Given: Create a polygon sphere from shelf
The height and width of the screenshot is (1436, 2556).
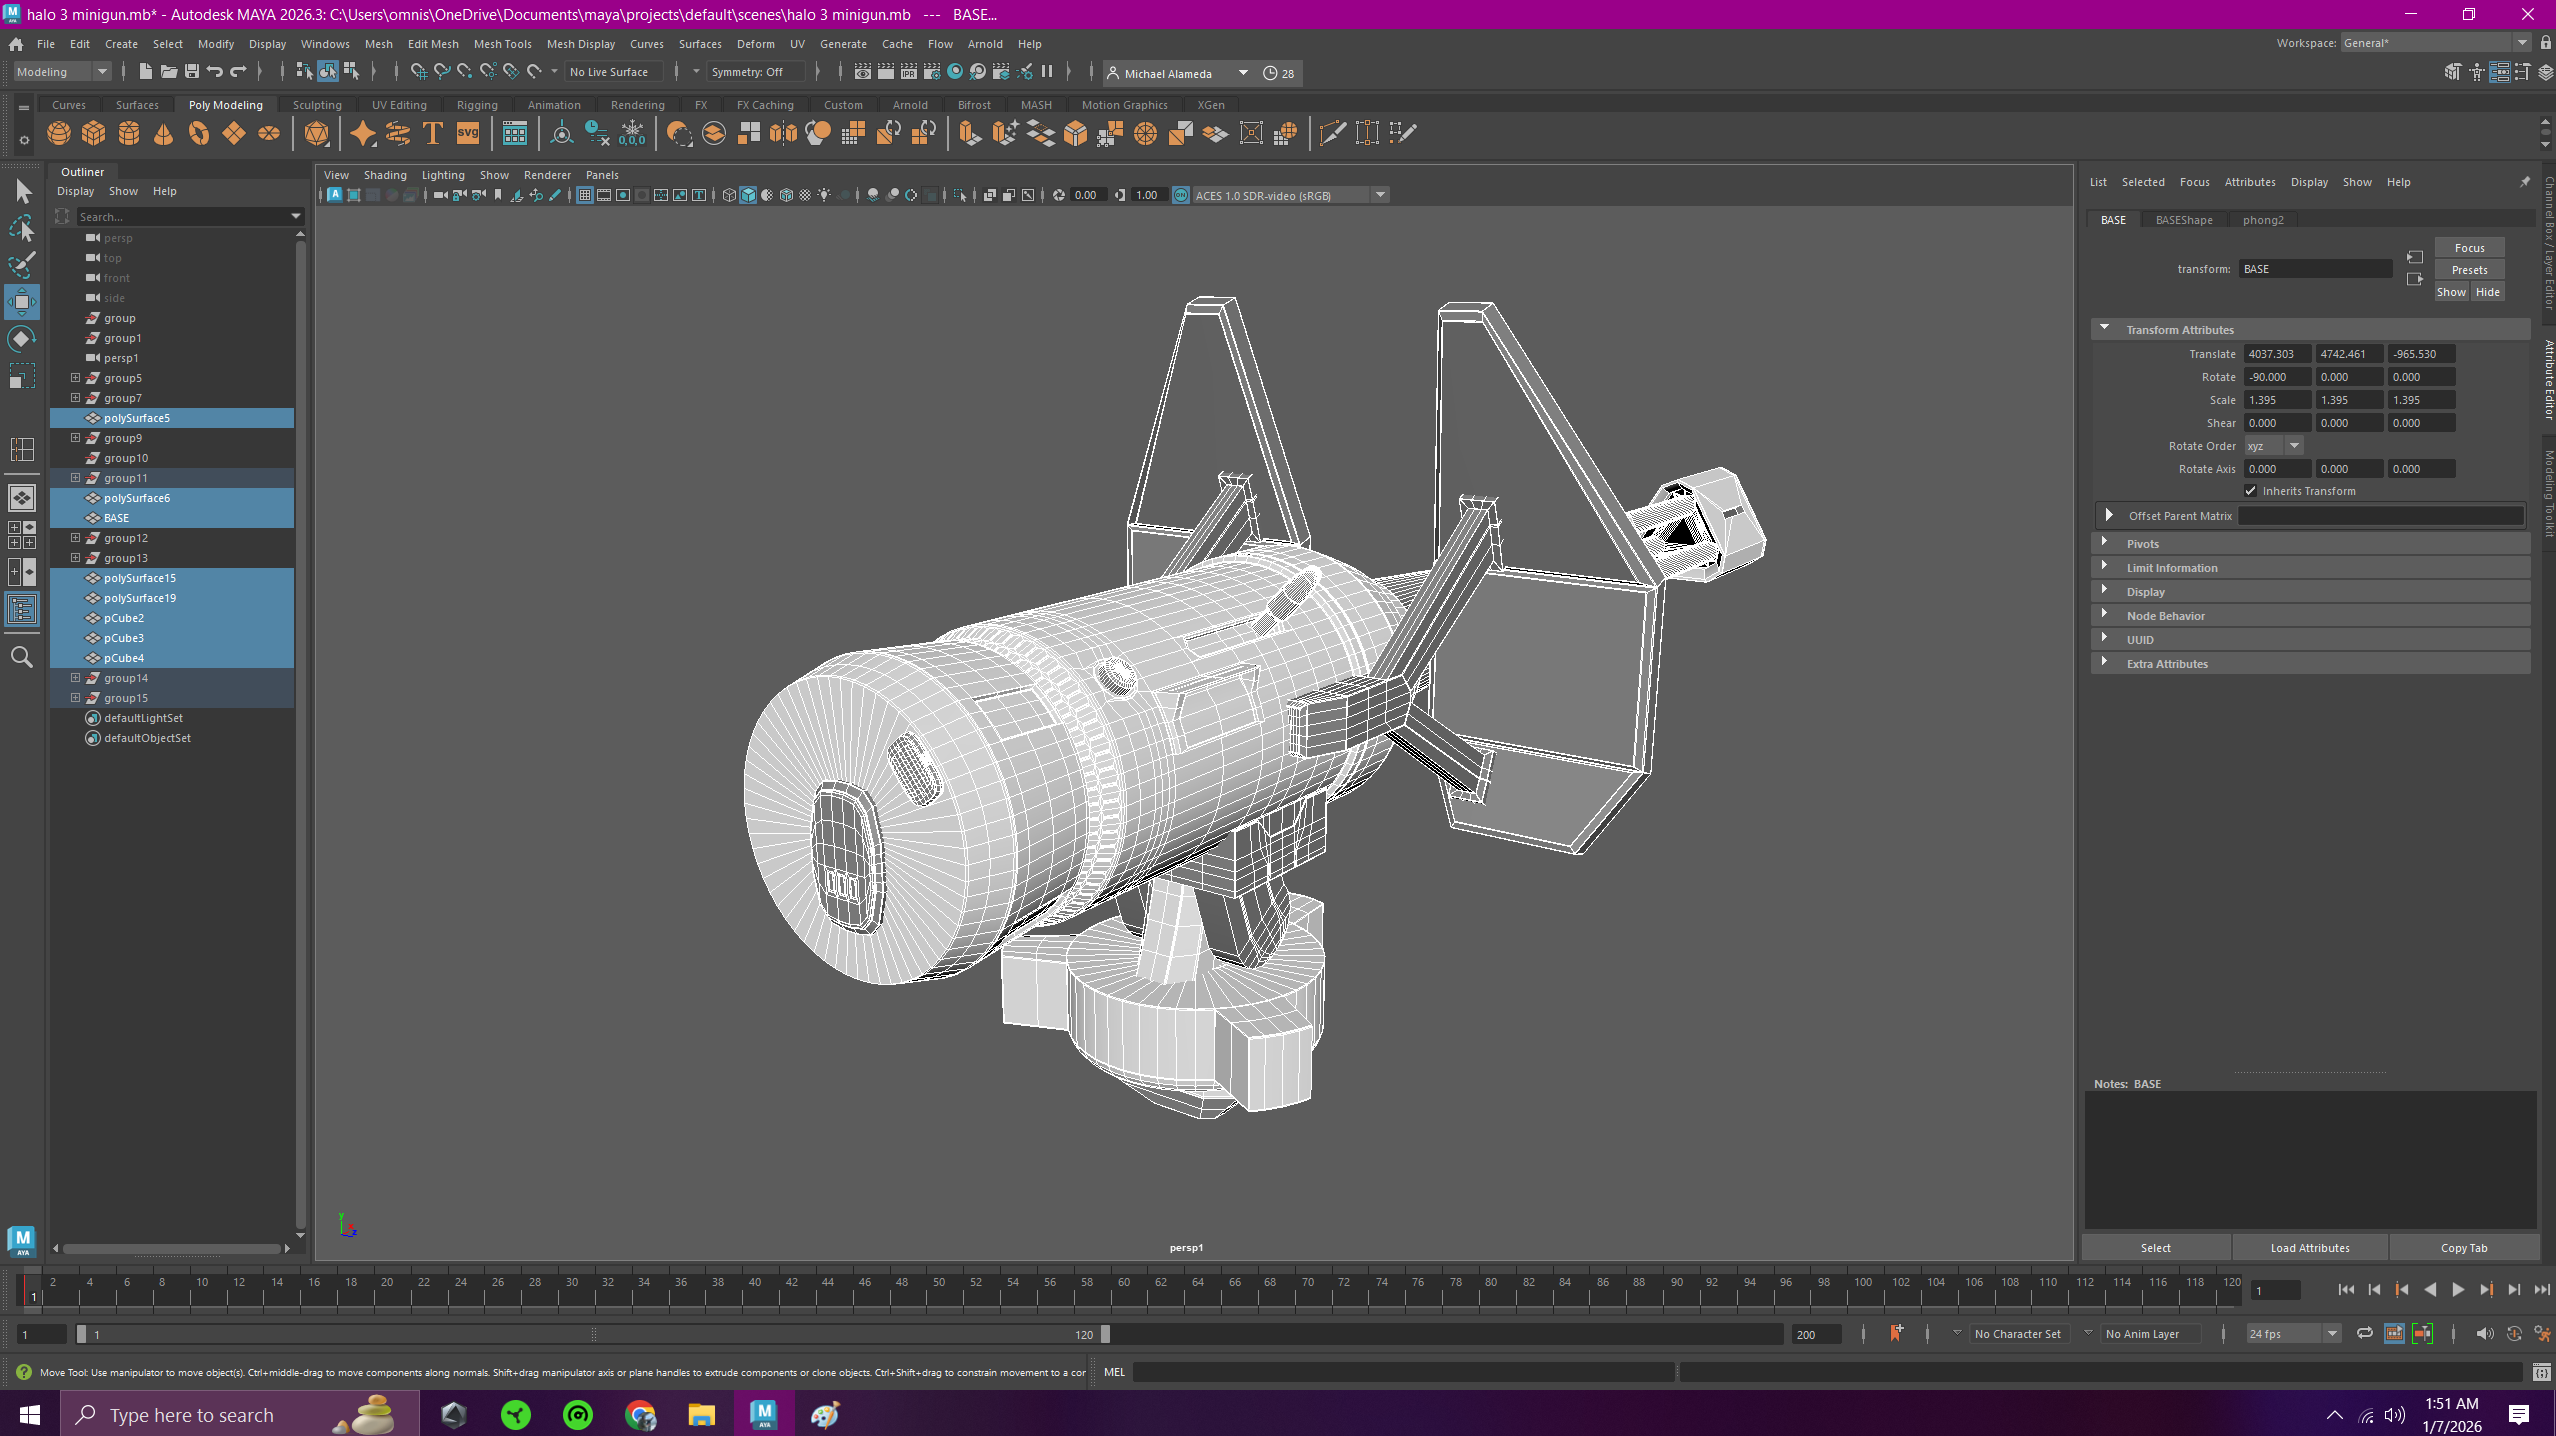Looking at the screenshot, I should click(x=59, y=133).
